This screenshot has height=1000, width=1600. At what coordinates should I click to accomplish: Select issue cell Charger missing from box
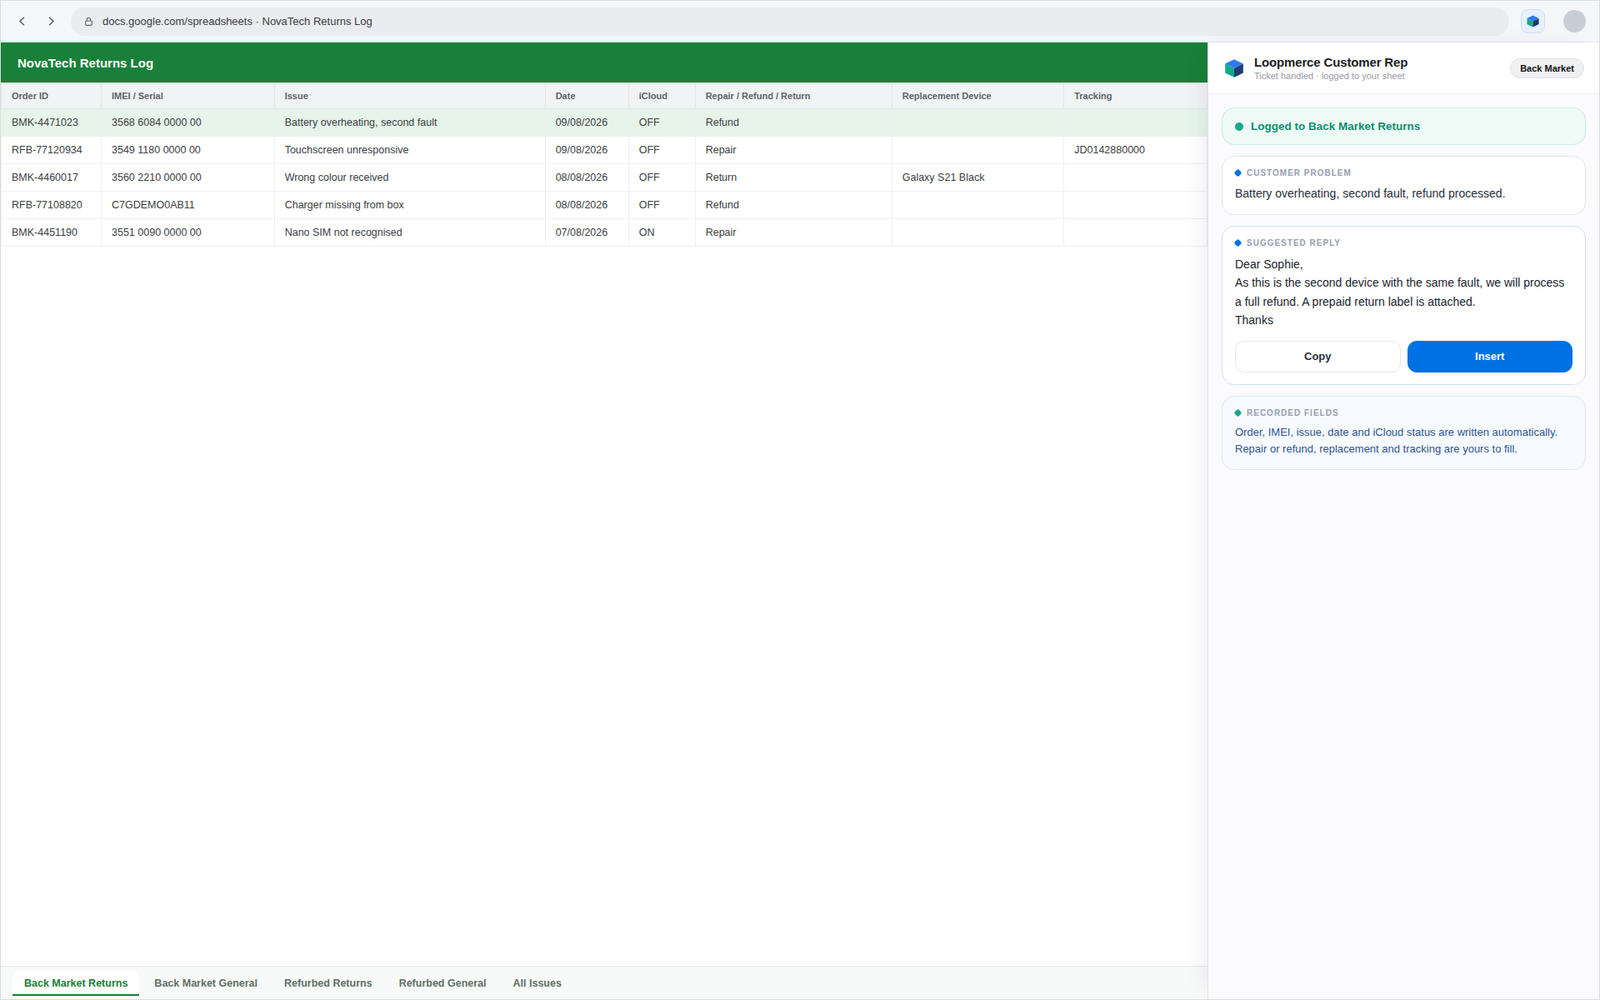pos(410,205)
